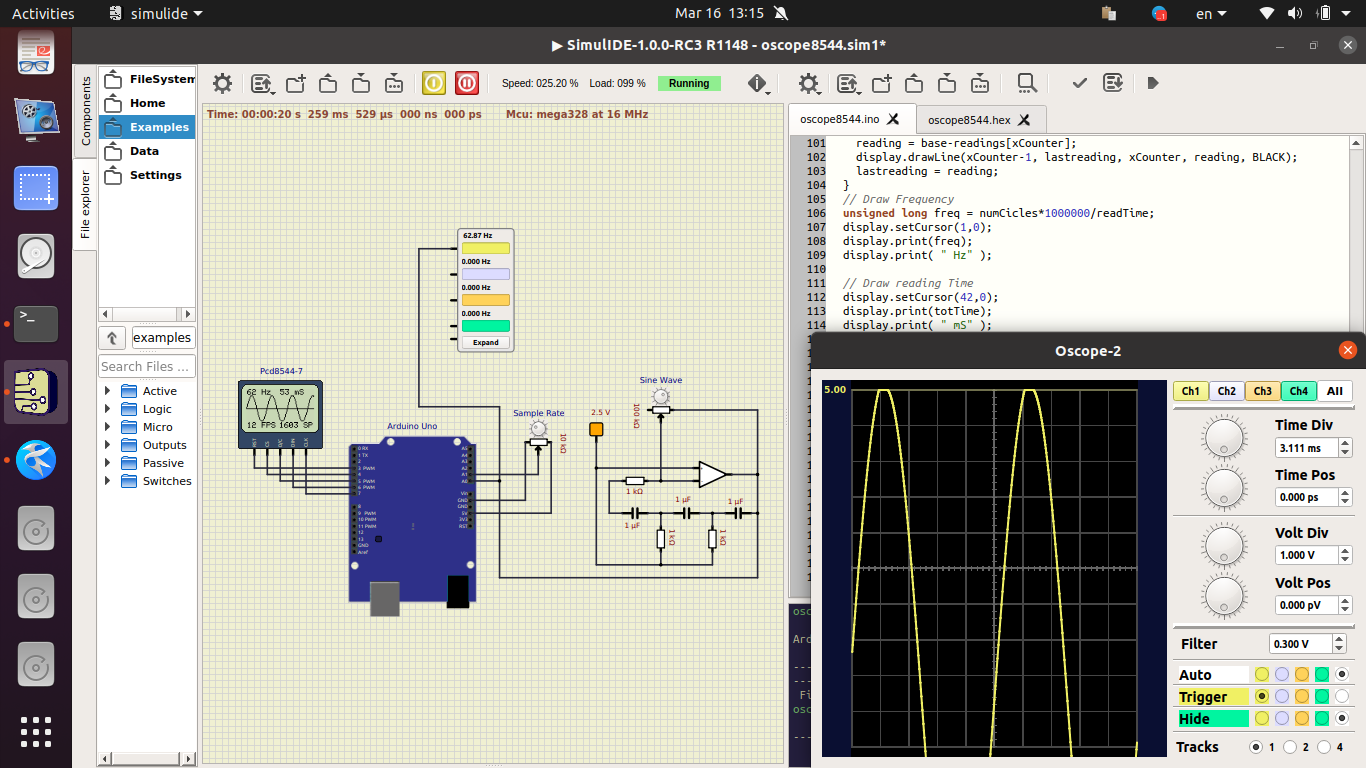Select the green channel Trigger radio button
1366x768 pixels.
coord(1322,697)
